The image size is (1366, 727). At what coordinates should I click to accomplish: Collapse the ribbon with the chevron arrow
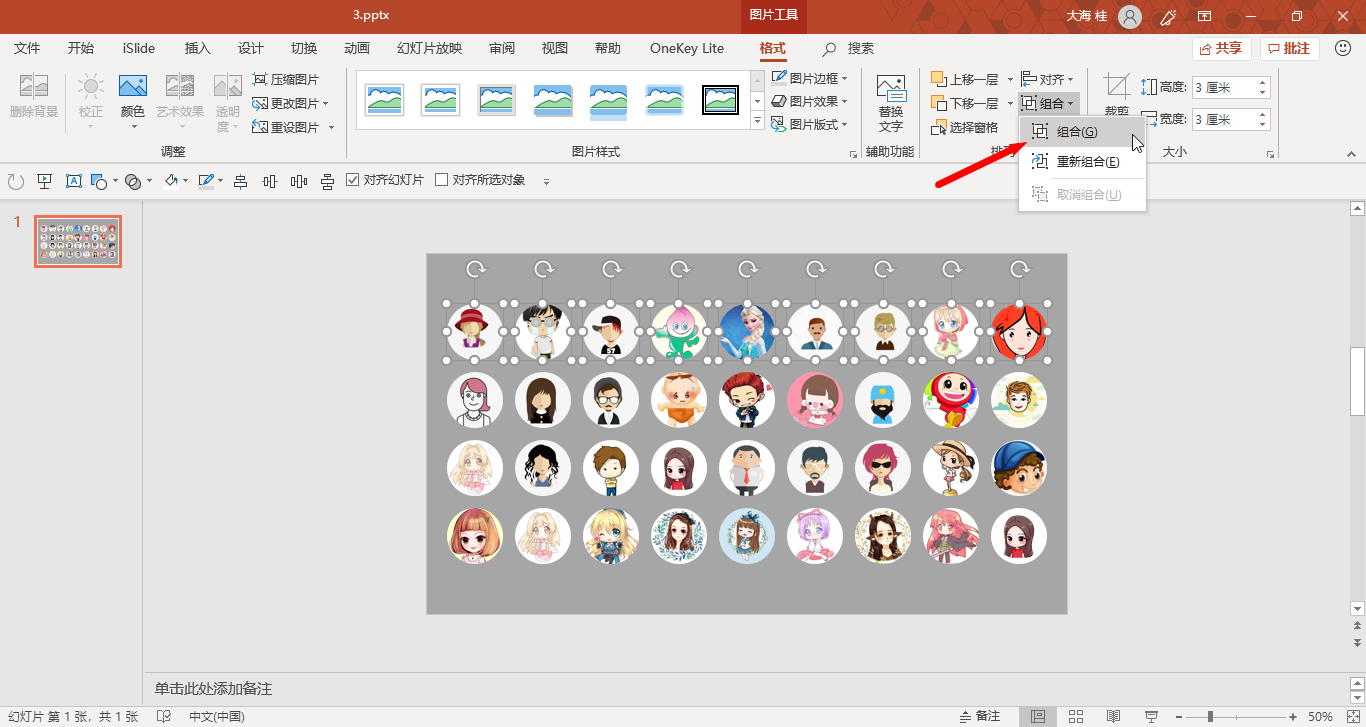tap(1351, 154)
